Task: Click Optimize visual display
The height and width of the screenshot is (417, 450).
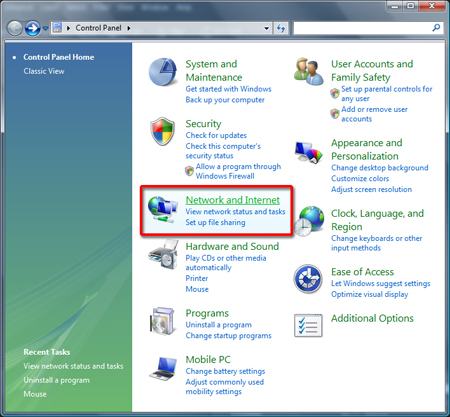Action: 369,295
